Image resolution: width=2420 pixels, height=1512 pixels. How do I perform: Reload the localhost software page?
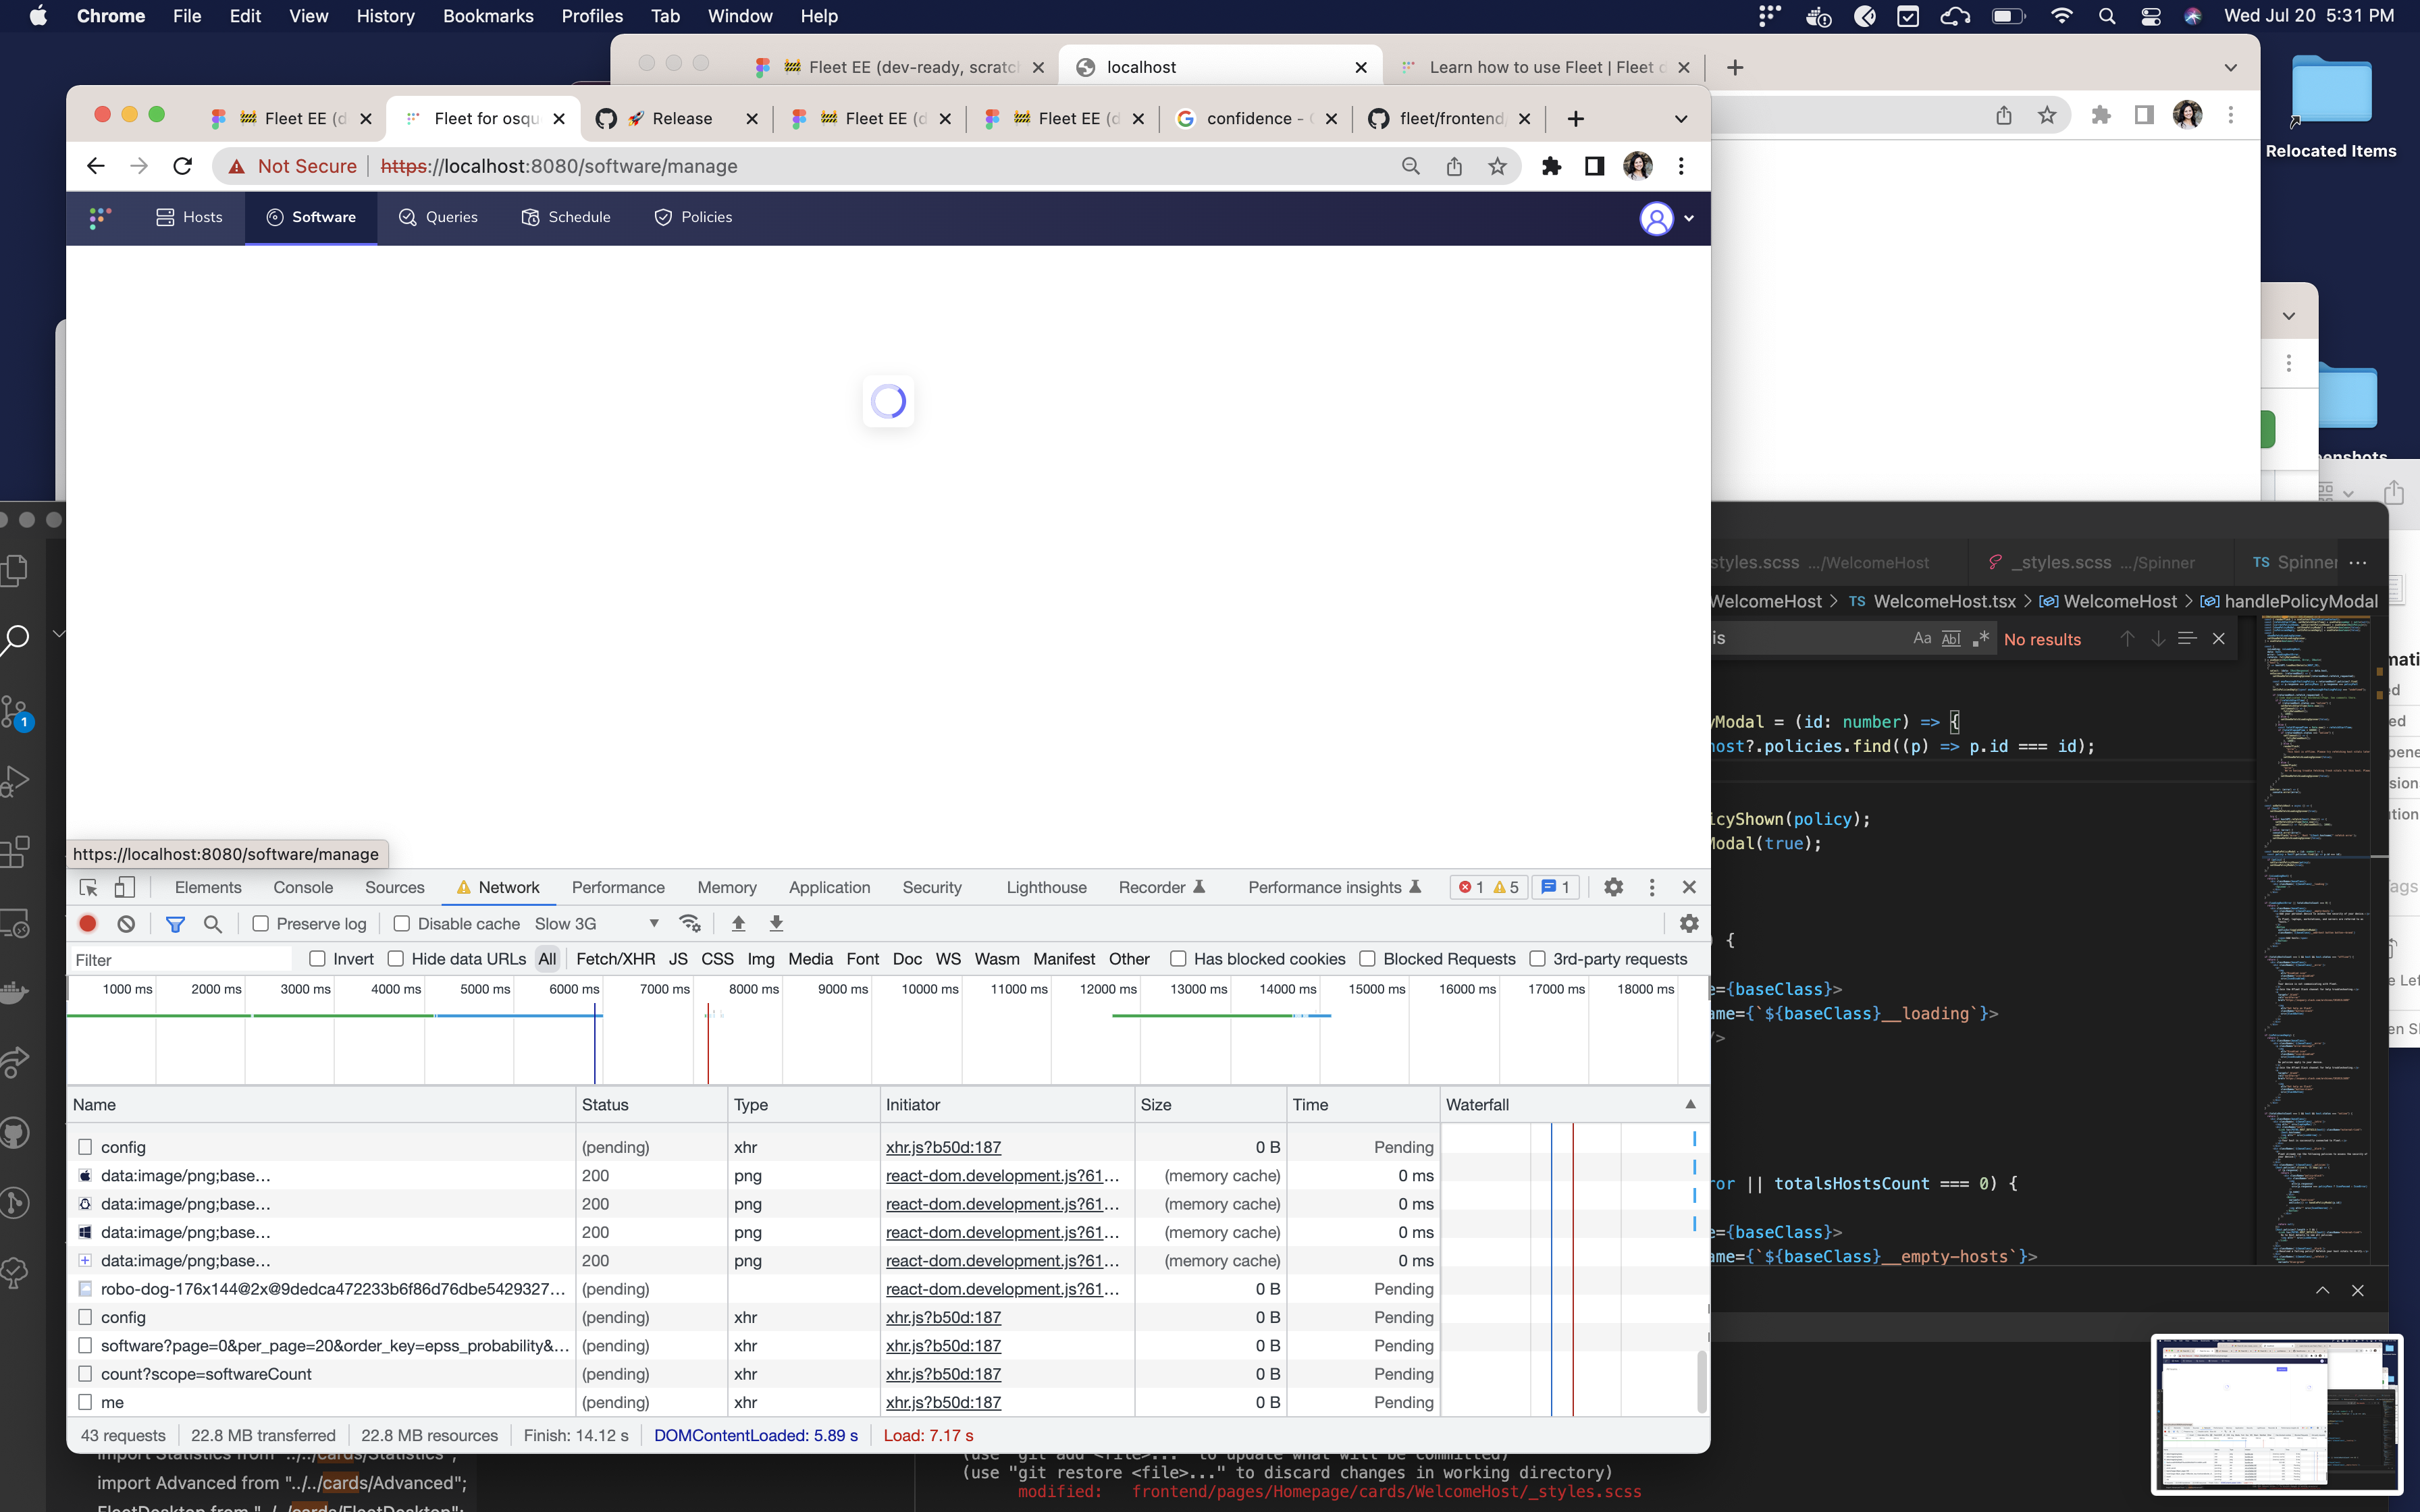click(182, 166)
